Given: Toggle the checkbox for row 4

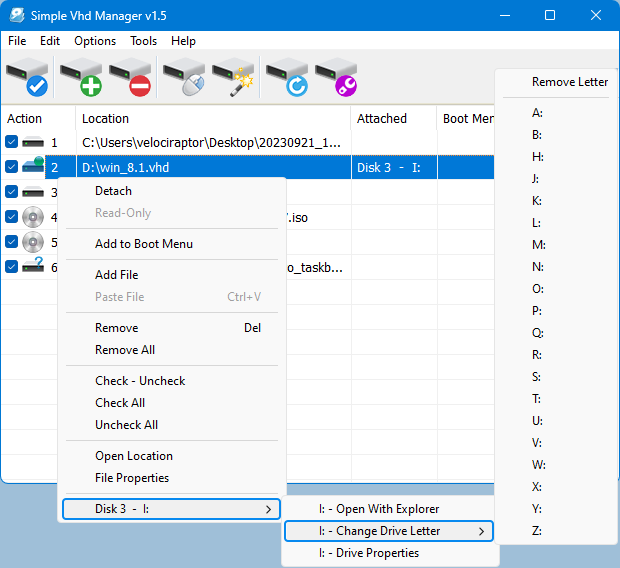Looking at the screenshot, I should click(x=12, y=217).
